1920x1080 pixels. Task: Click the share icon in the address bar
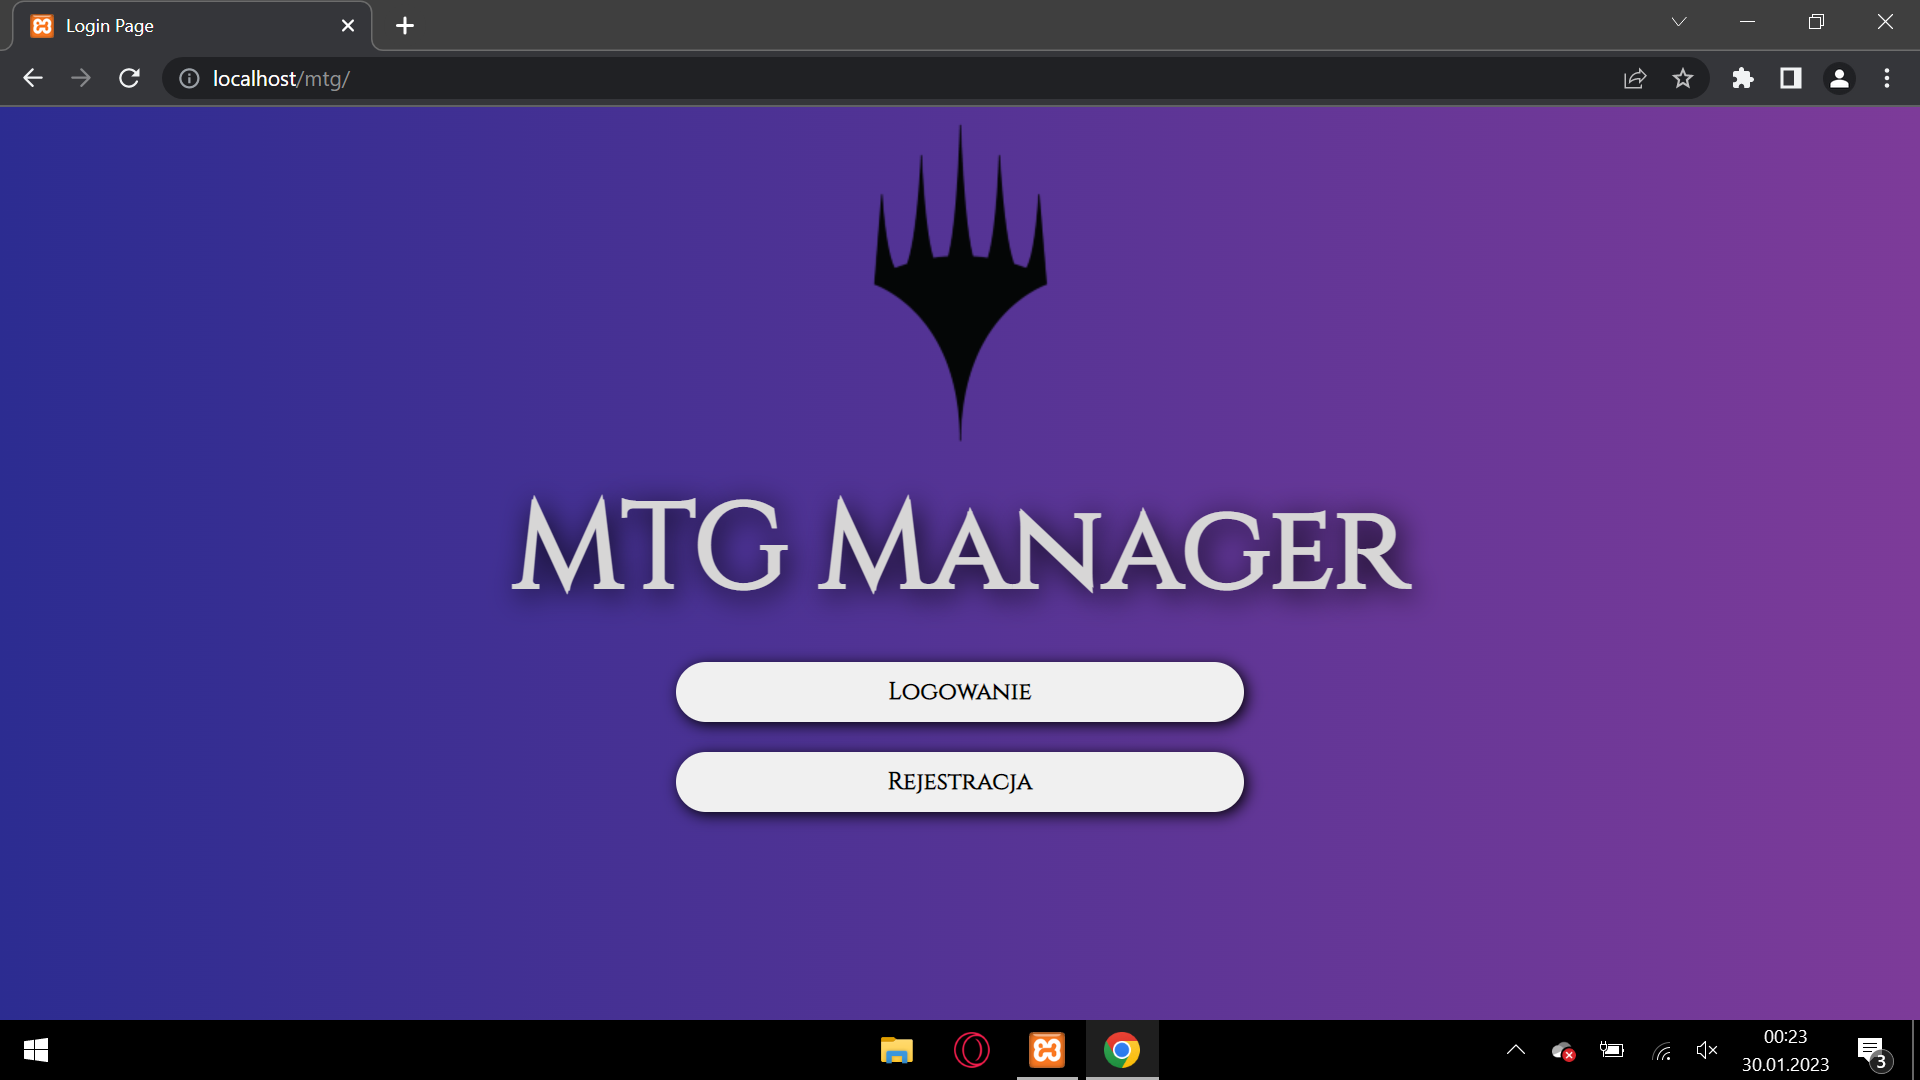coord(1634,78)
